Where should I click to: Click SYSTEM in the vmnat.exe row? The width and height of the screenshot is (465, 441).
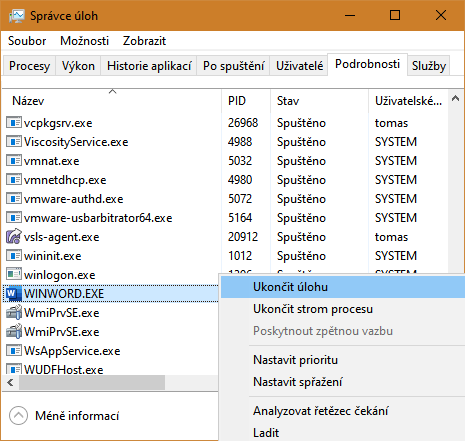[396, 161]
